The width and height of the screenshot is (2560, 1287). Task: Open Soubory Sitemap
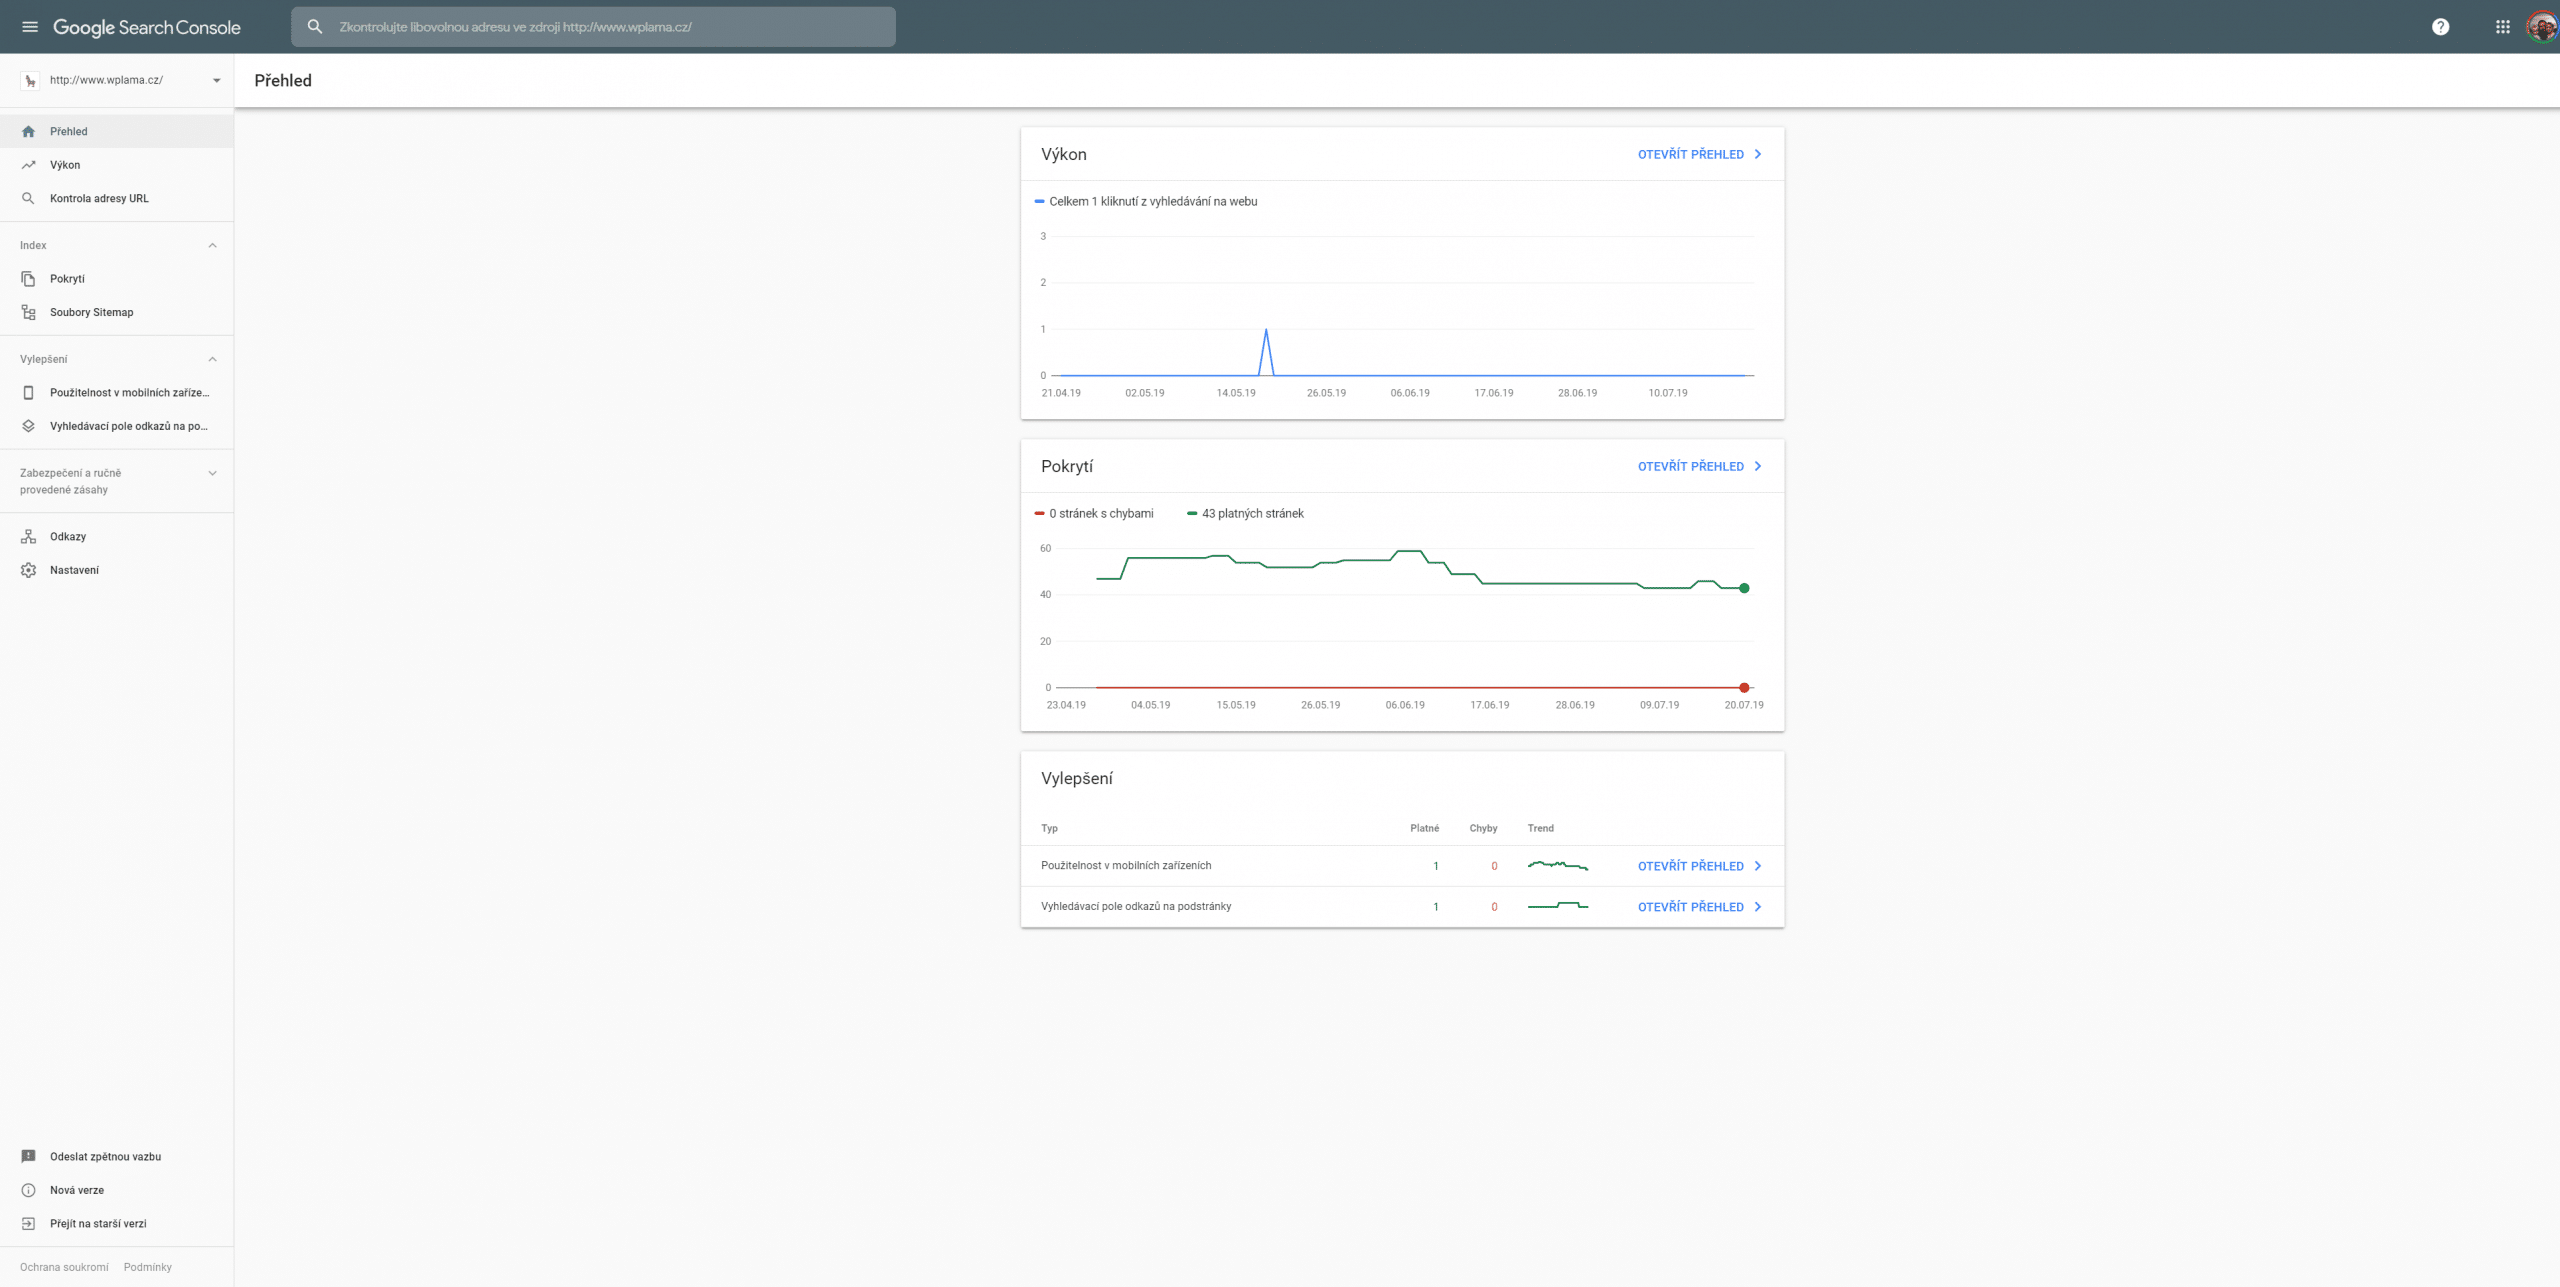(116, 312)
